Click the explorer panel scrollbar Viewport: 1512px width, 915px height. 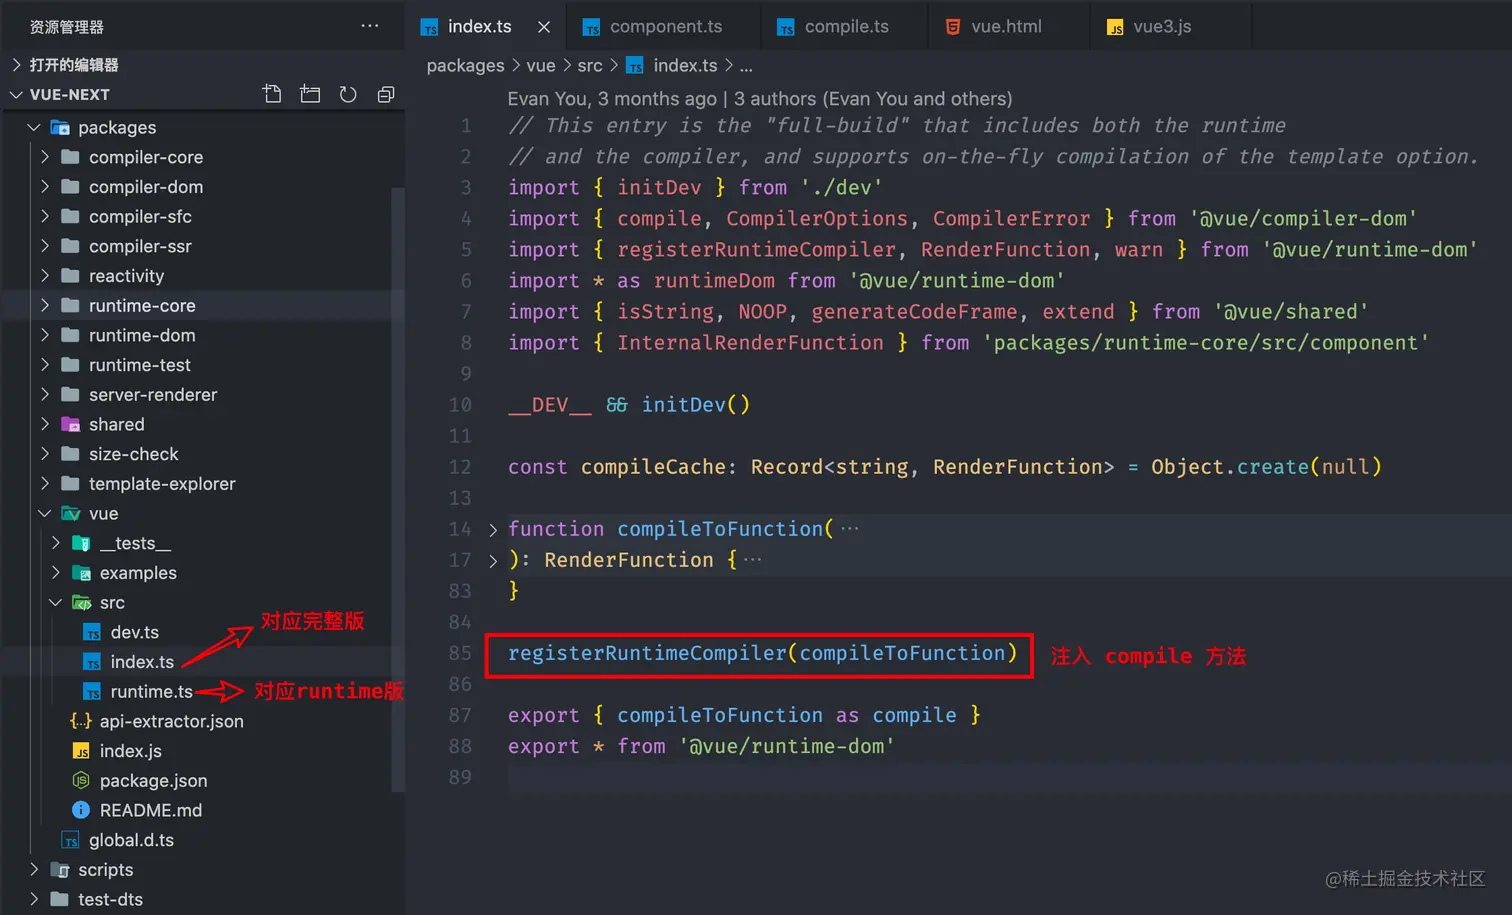(x=398, y=490)
